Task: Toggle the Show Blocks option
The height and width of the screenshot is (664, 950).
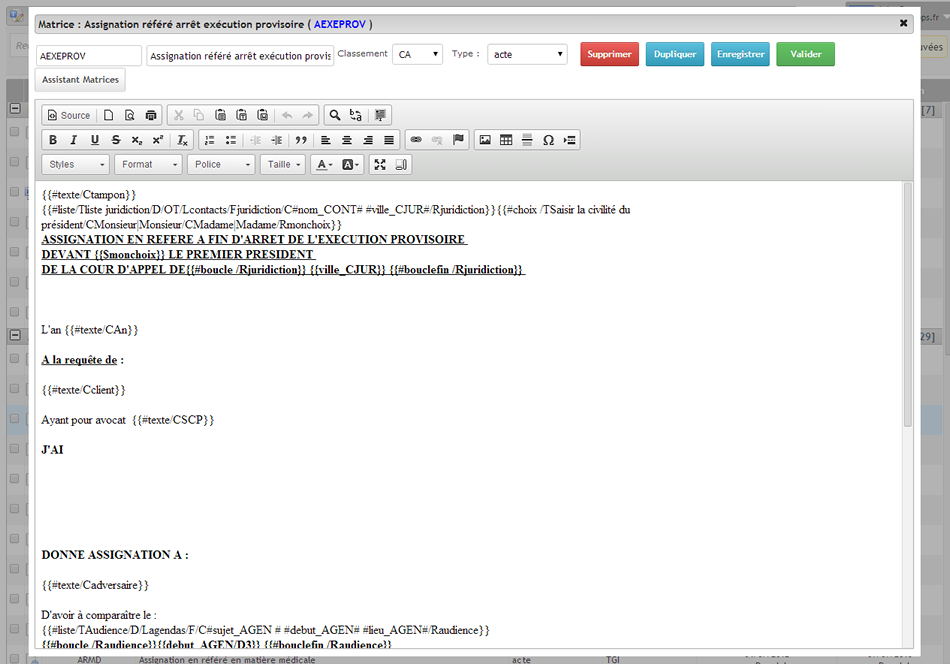Action: tap(400, 164)
